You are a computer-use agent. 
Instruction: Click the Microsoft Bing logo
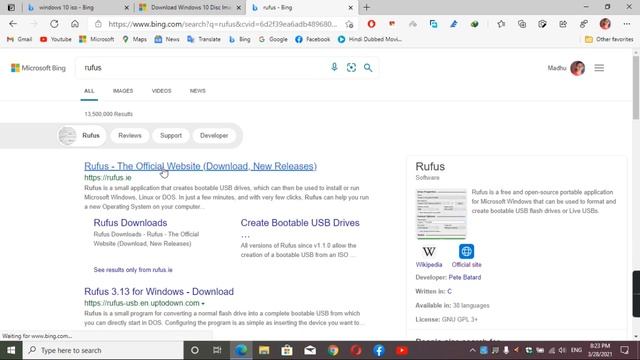38,68
